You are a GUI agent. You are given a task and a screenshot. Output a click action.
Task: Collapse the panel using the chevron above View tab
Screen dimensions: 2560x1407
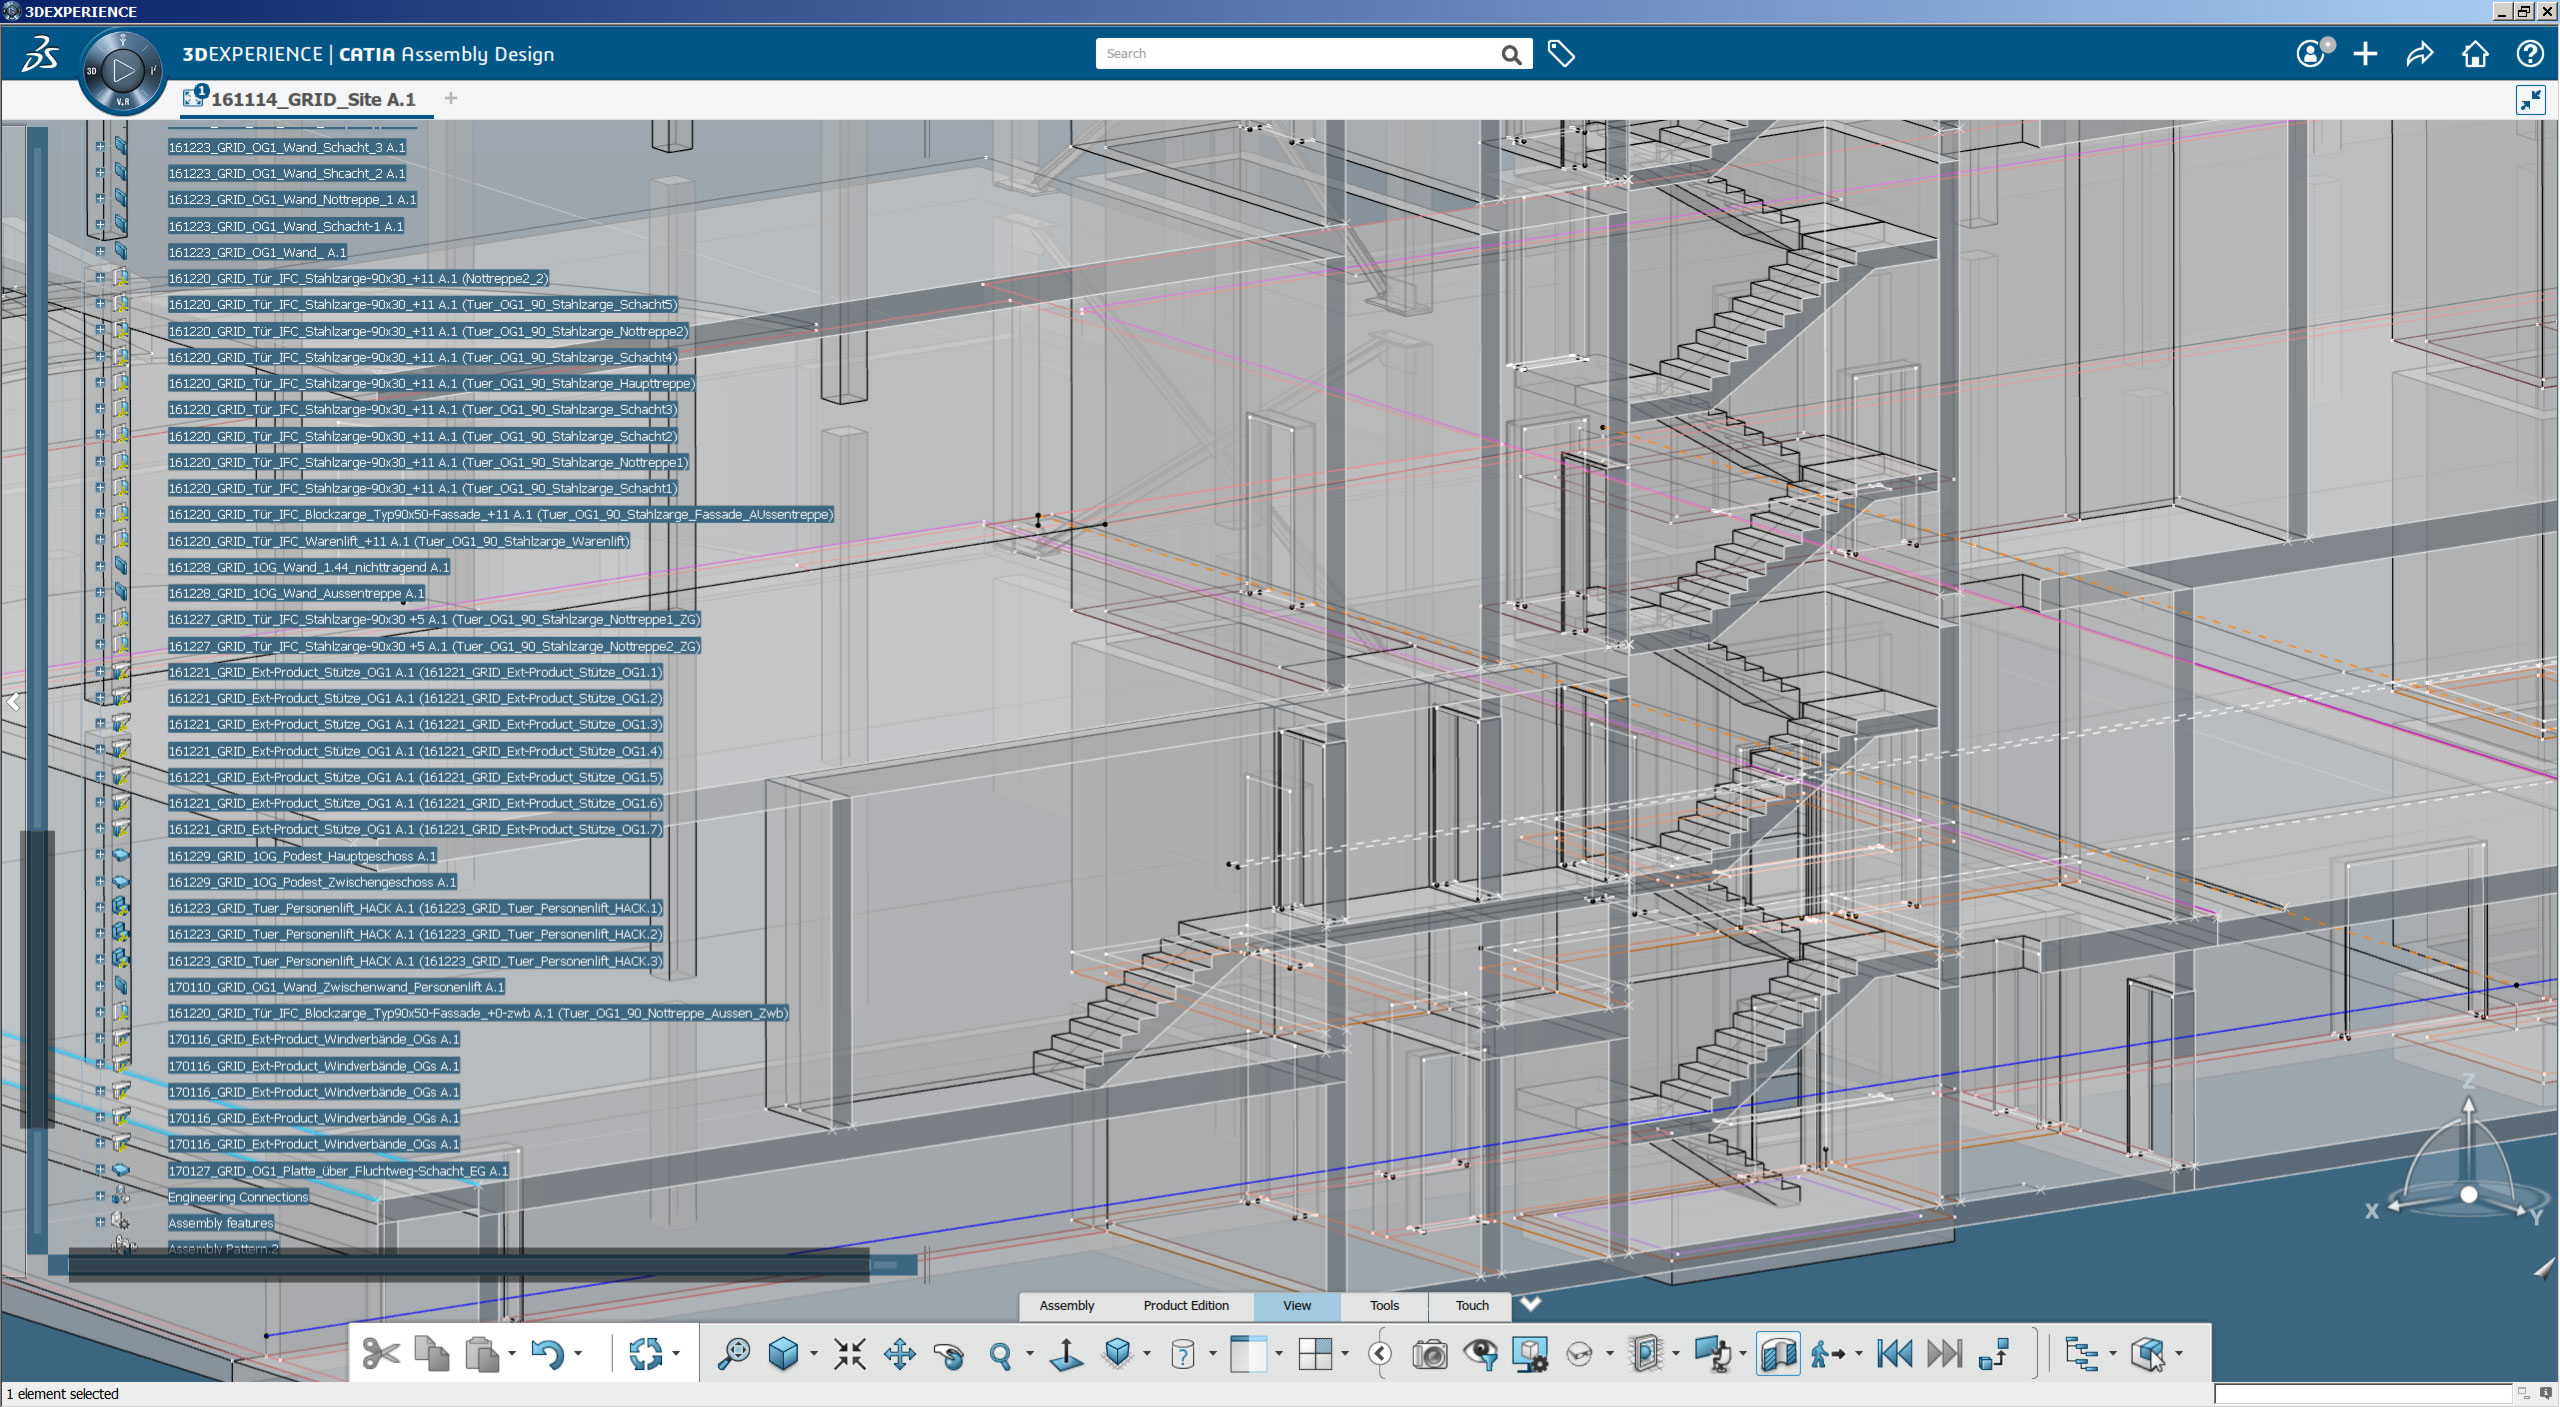1531,1304
